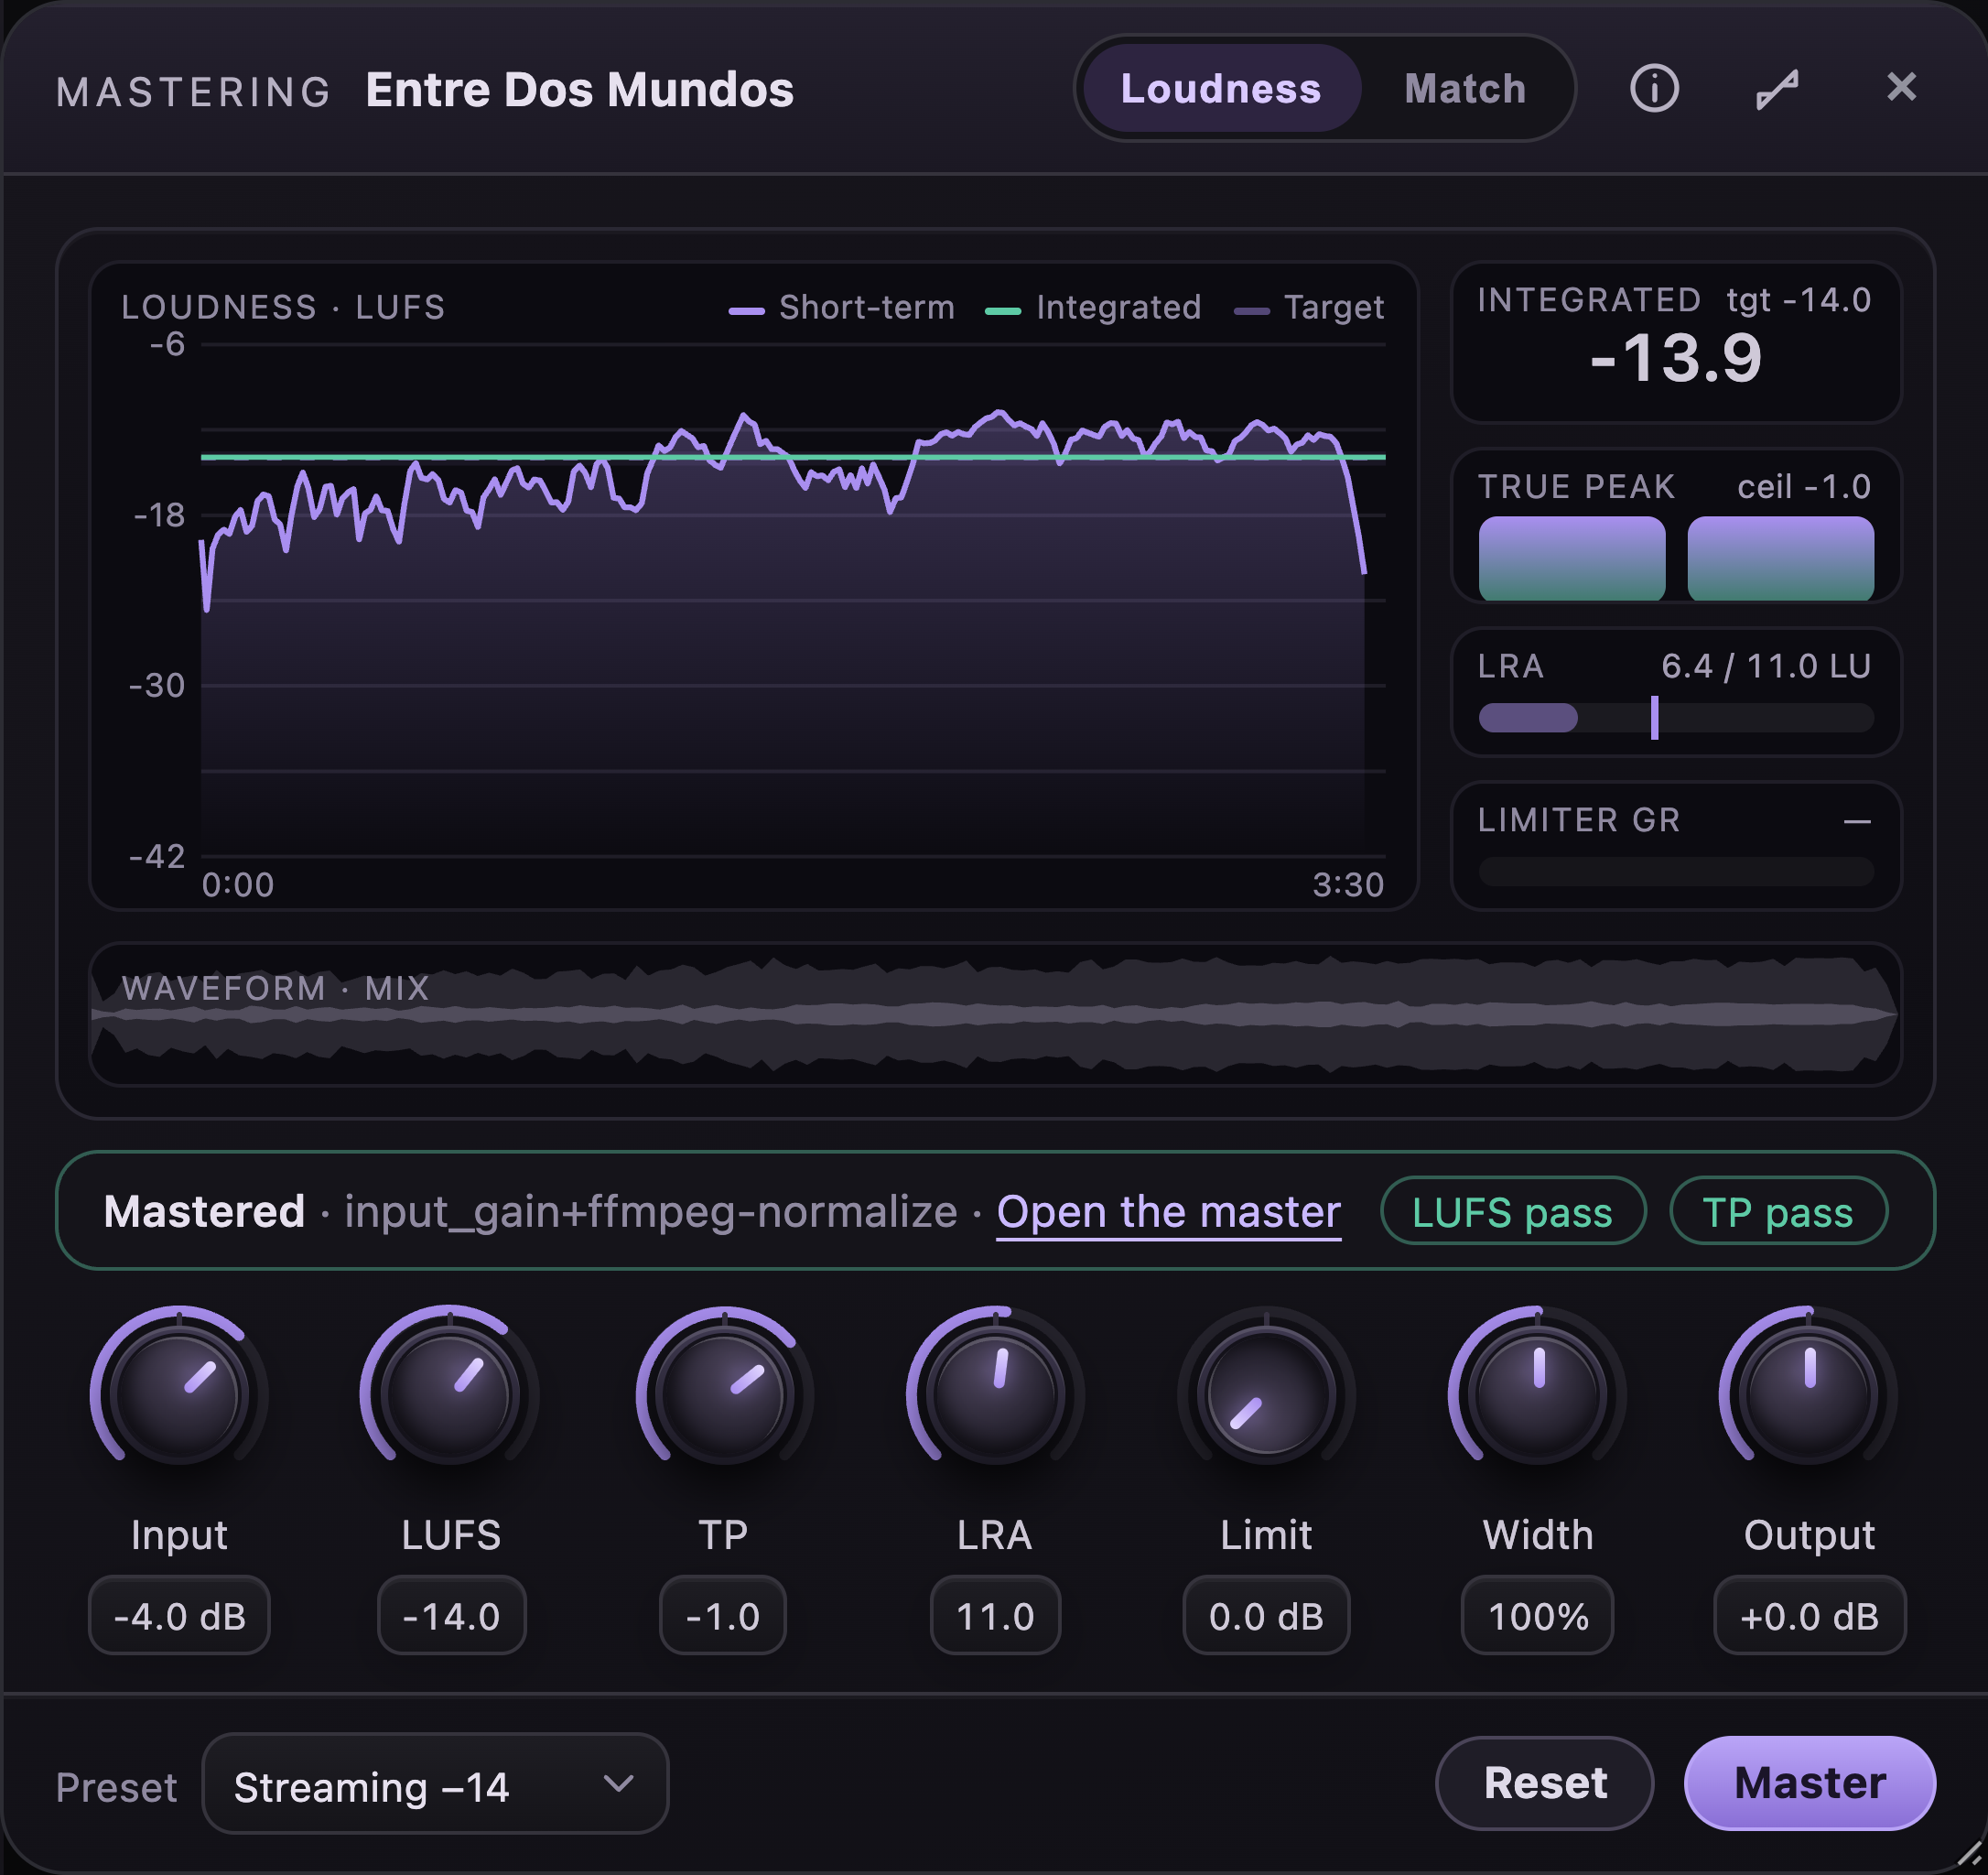Switch to the Loudness tab
Screen dimensions: 1988x1875
[x=1221, y=89]
